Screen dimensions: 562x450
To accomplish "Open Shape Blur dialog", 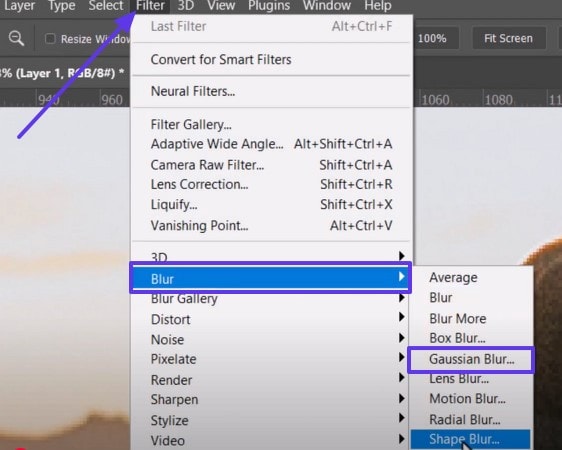I will tap(470, 440).
